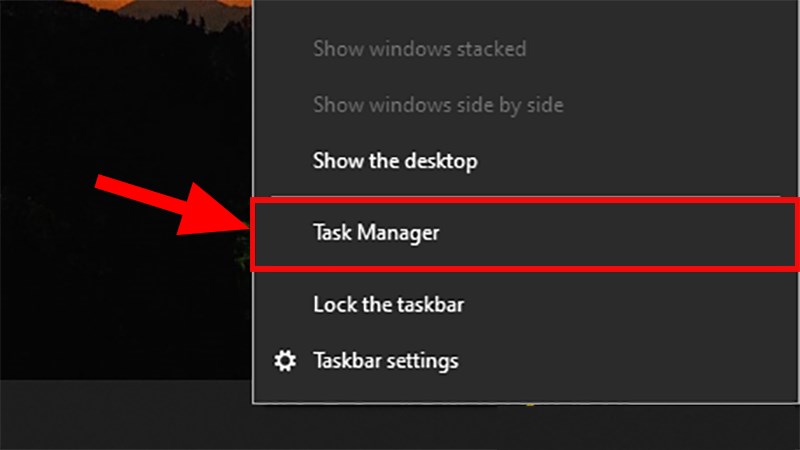This screenshot has width=800, height=450.
Task: Click the gear icon beside Taskbar settings
Action: click(285, 360)
